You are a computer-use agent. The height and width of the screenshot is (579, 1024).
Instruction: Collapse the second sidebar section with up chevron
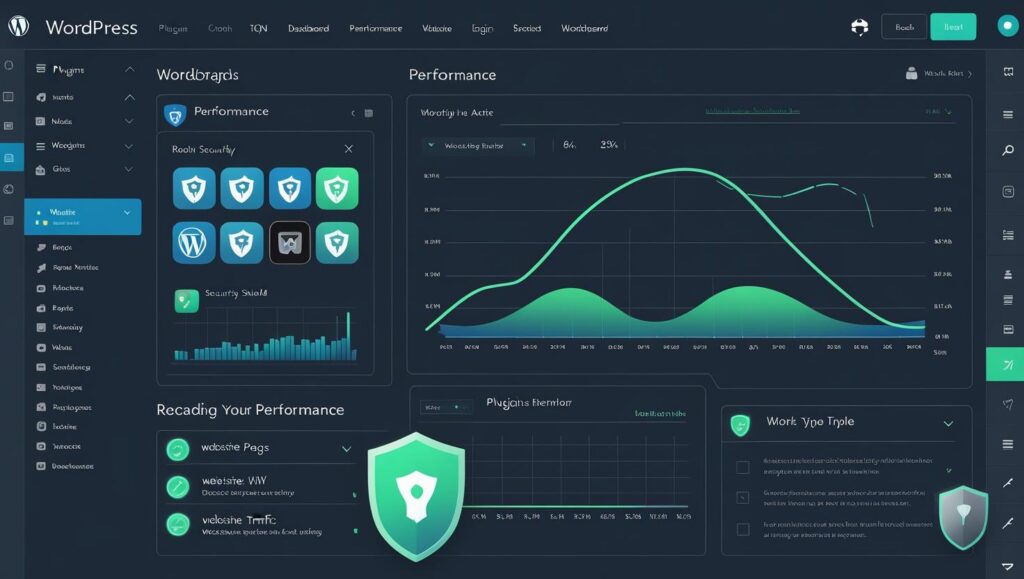point(129,97)
